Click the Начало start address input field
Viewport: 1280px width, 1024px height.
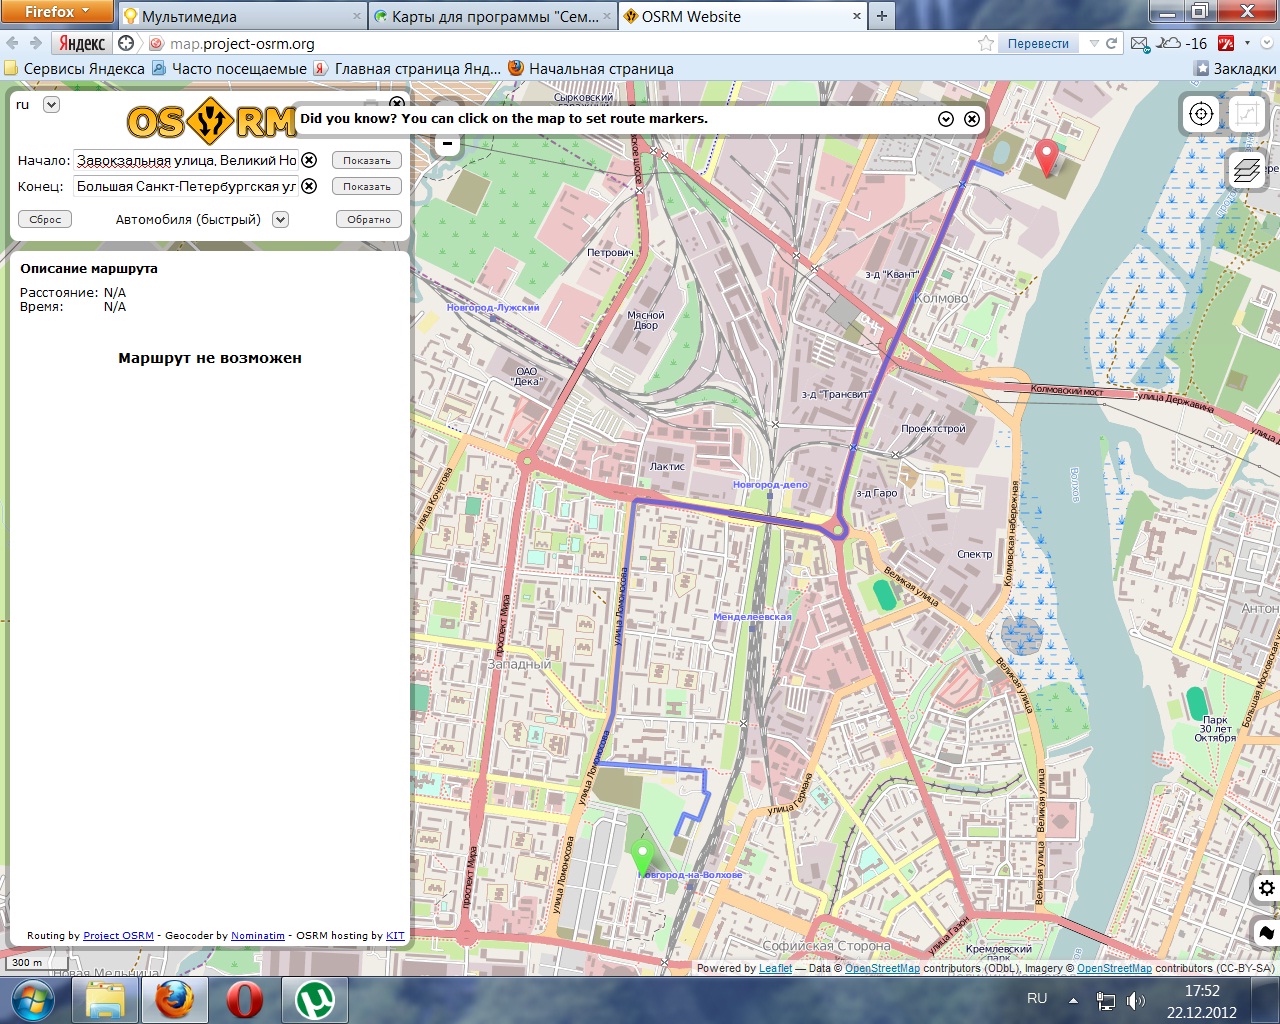pos(186,160)
